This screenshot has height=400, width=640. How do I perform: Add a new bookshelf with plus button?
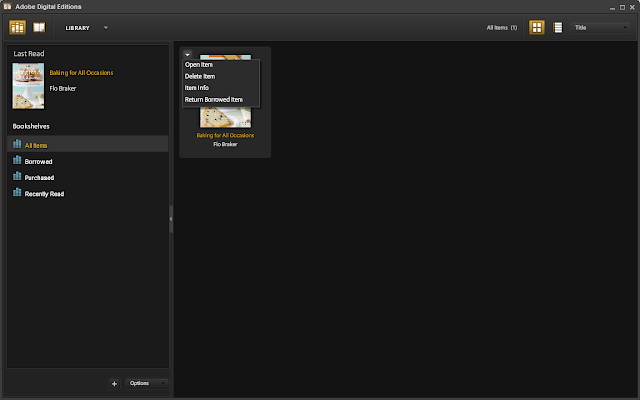[x=114, y=384]
